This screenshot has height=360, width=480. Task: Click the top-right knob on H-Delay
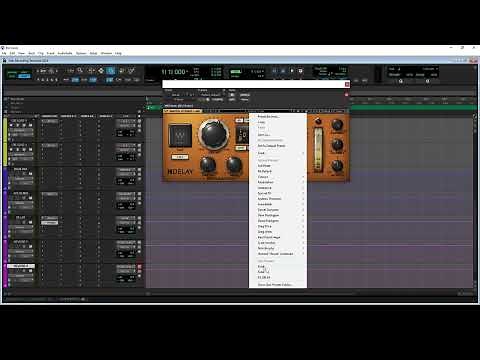coord(337,125)
